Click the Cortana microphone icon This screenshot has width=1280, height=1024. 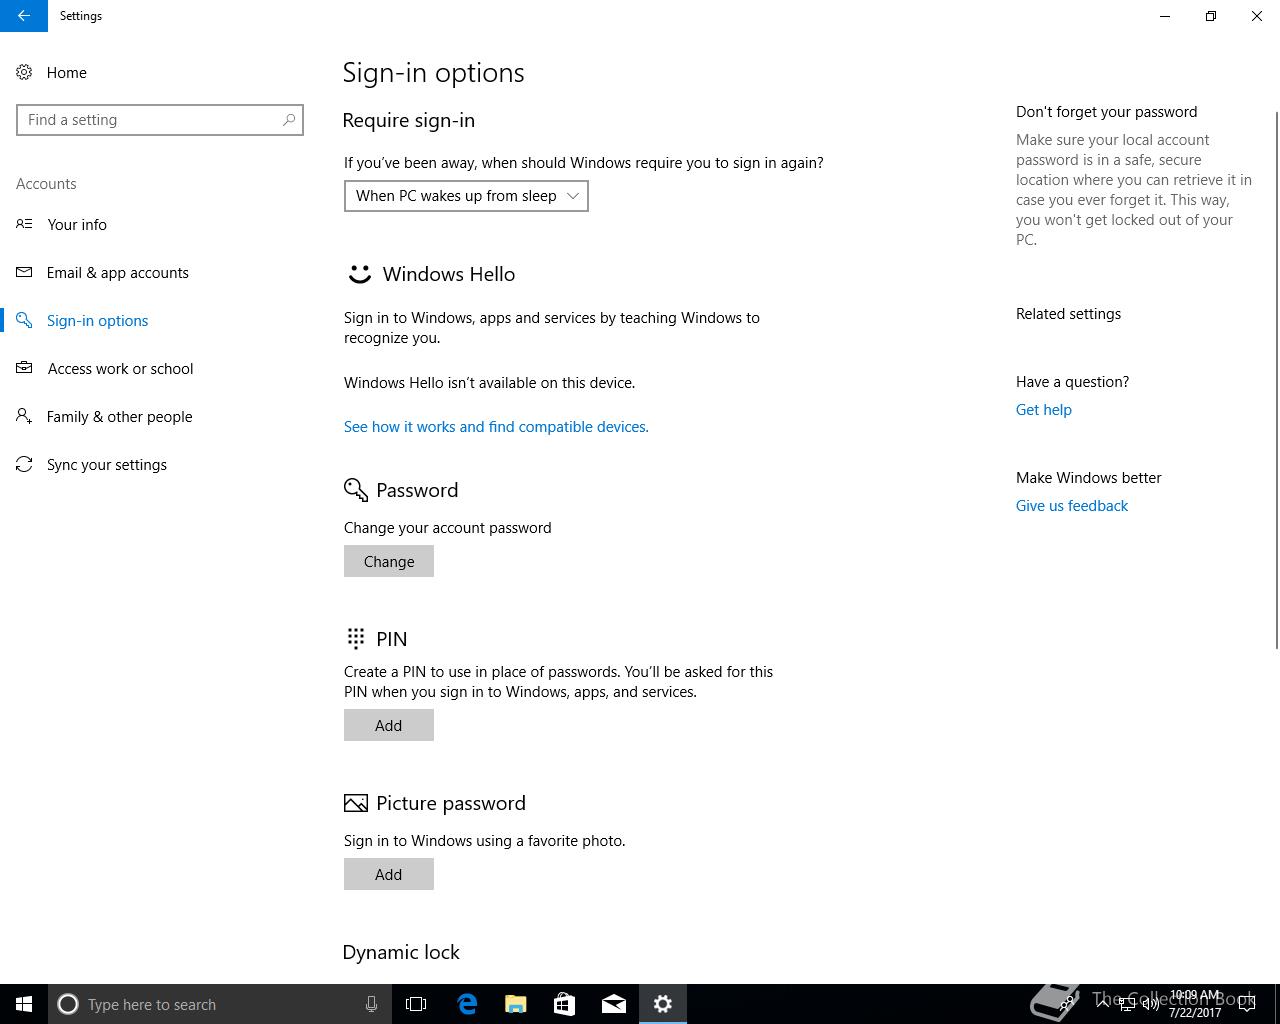pos(371,1004)
